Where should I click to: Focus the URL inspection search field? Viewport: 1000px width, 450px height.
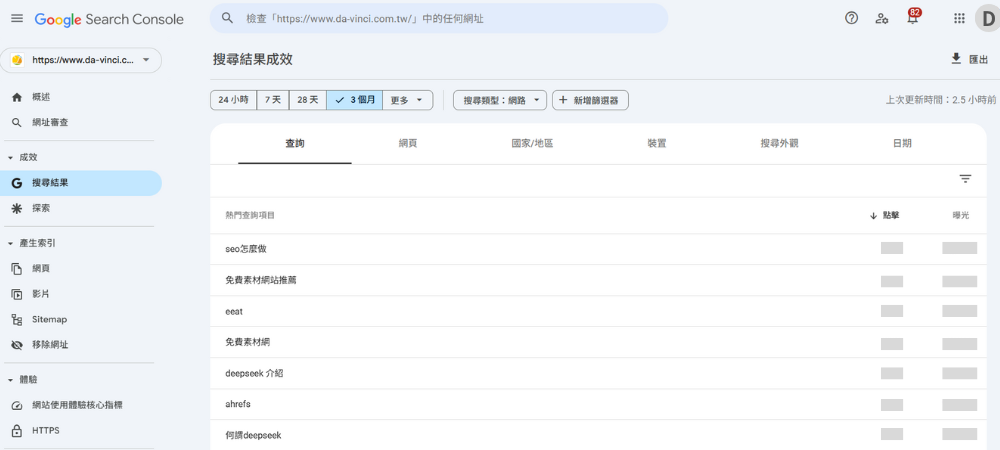(x=439, y=18)
